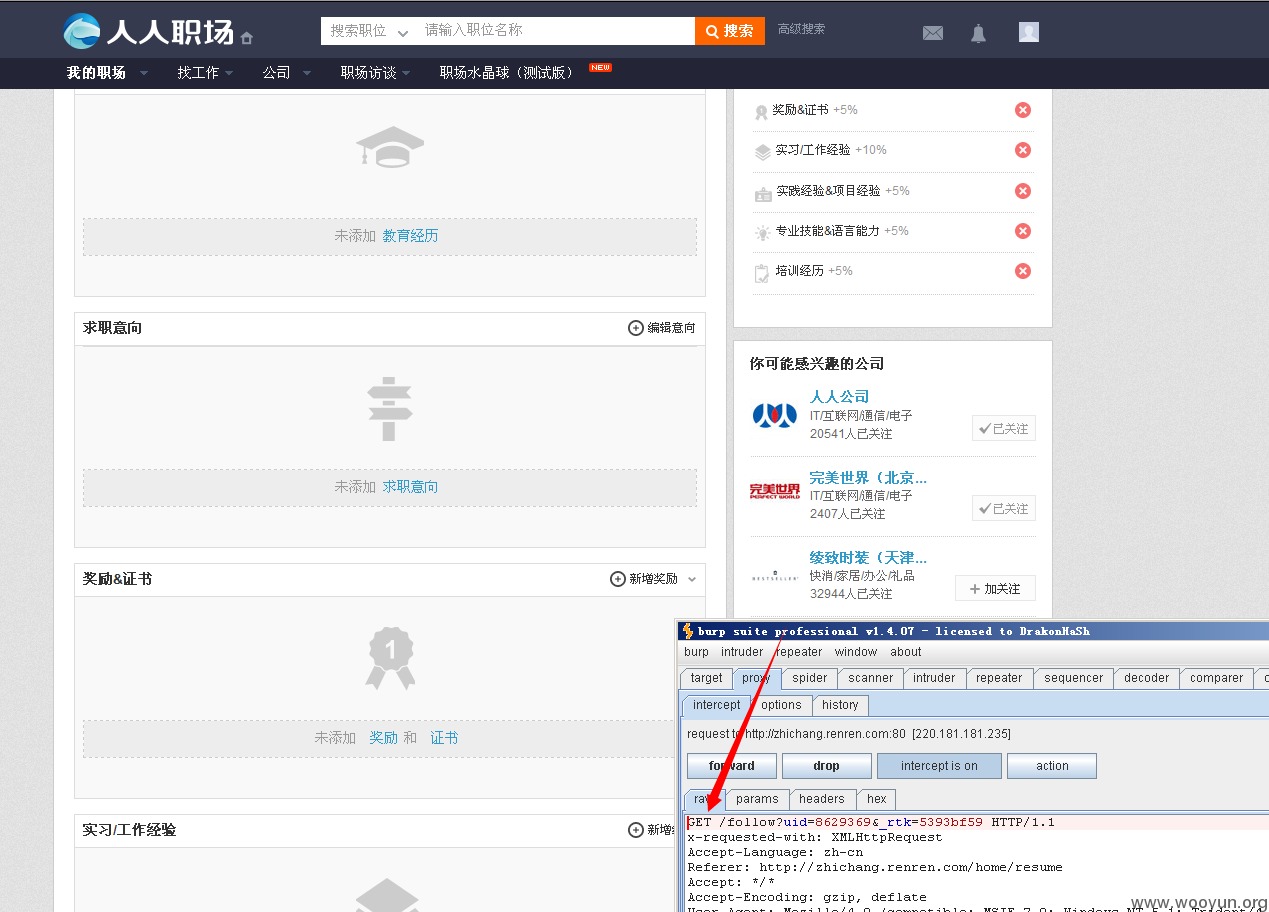Toggle 已关注 for 人人公司
The image size is (1269, 912).
1004,428
